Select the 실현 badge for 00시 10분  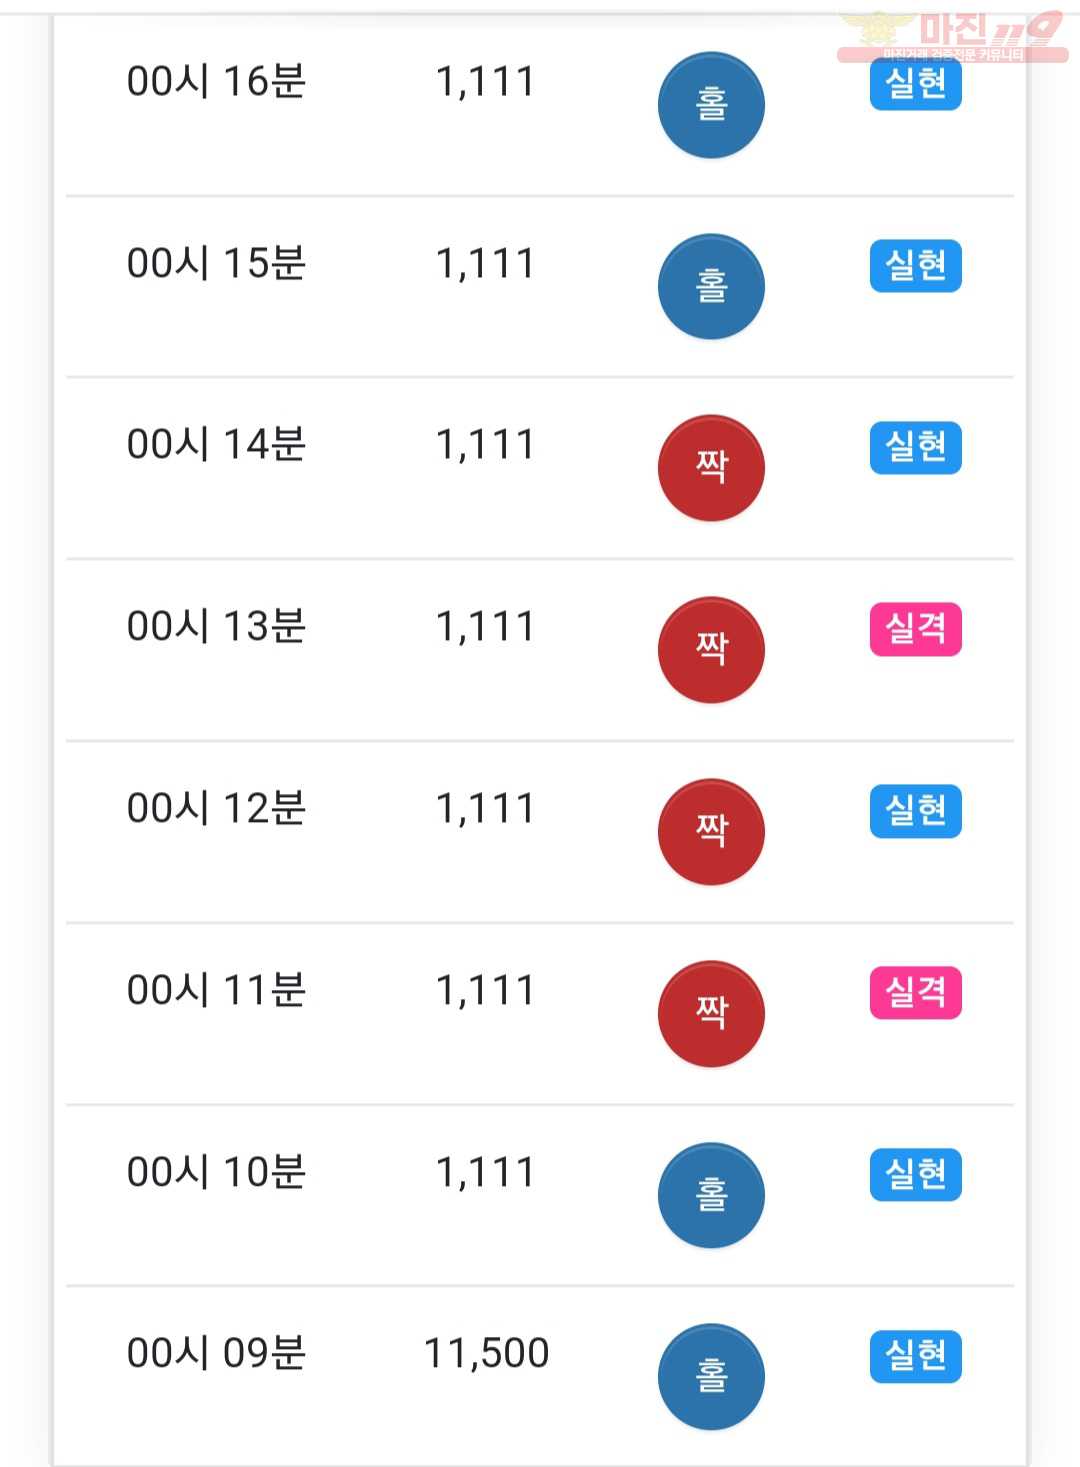coord(916,1174)
